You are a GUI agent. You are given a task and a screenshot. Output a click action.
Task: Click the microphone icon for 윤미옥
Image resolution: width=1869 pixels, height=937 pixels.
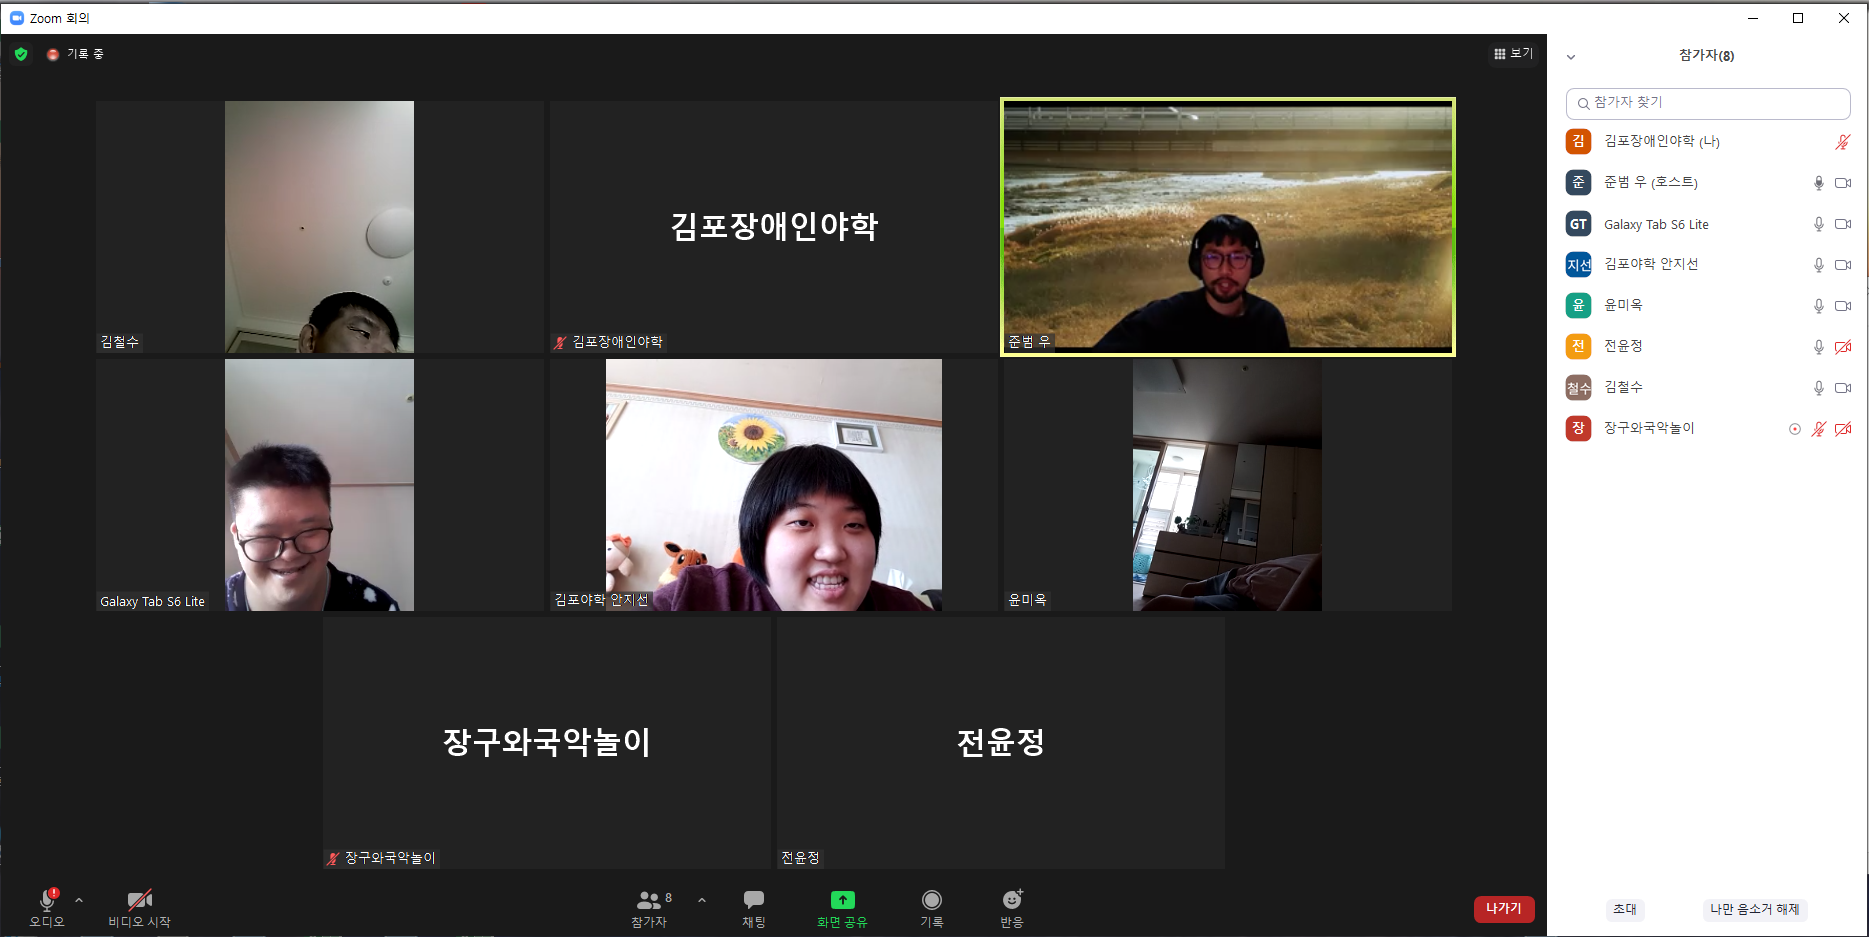(1819, 306)
